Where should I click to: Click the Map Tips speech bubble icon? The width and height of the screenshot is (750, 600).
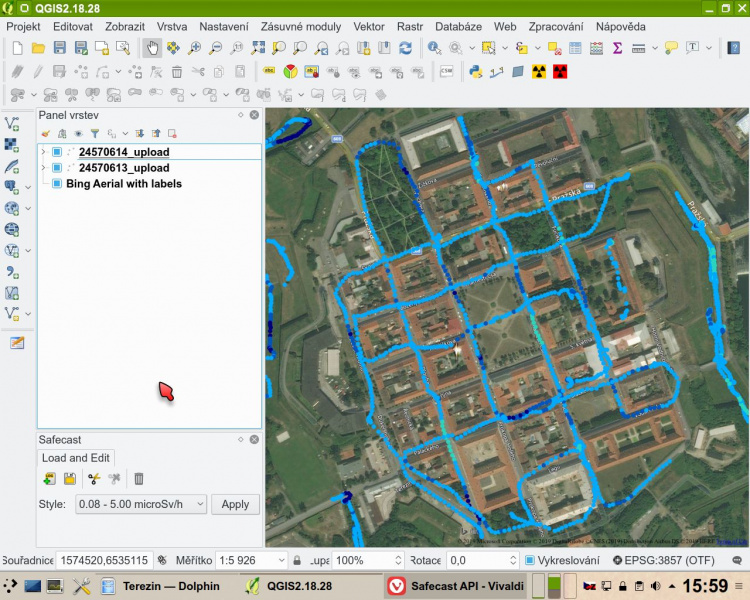point(671,48)
